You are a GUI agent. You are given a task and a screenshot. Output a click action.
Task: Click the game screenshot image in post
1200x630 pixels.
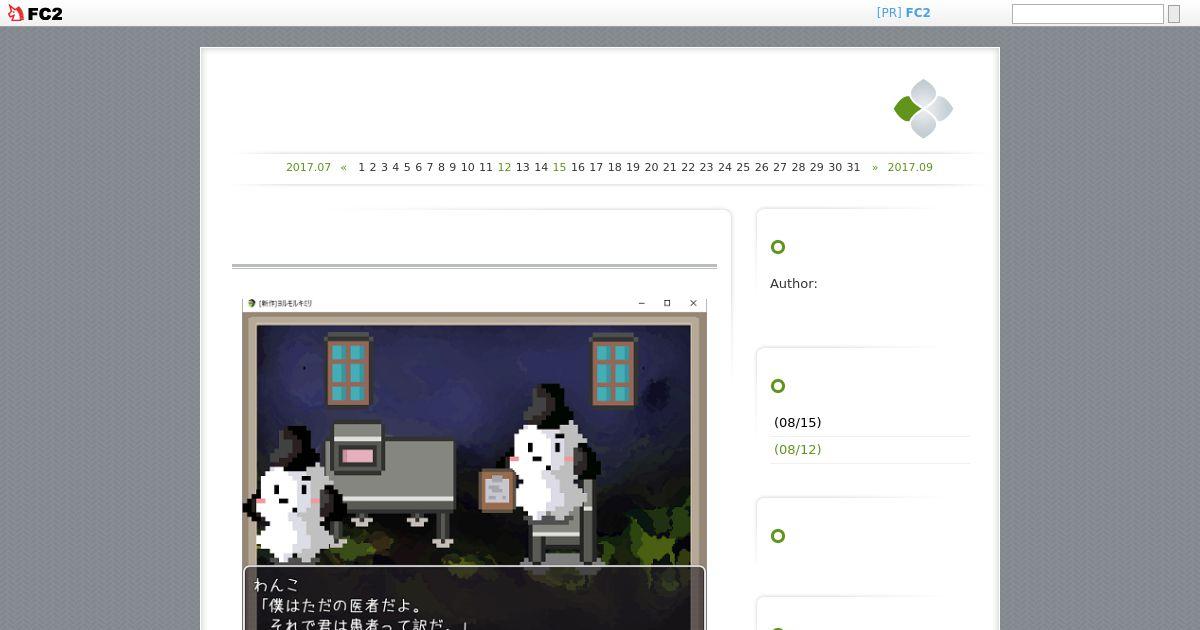(474, 464)
